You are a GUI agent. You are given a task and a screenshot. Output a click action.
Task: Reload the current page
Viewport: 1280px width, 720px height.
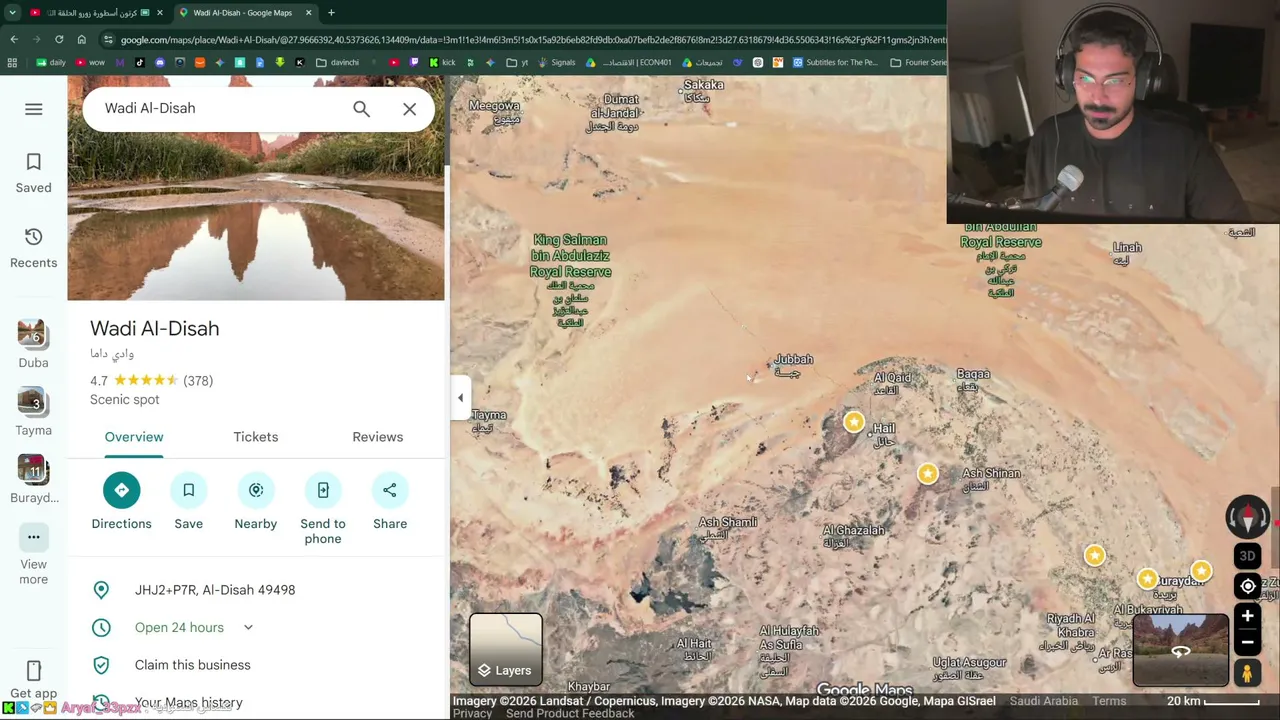tap(59, 39)
